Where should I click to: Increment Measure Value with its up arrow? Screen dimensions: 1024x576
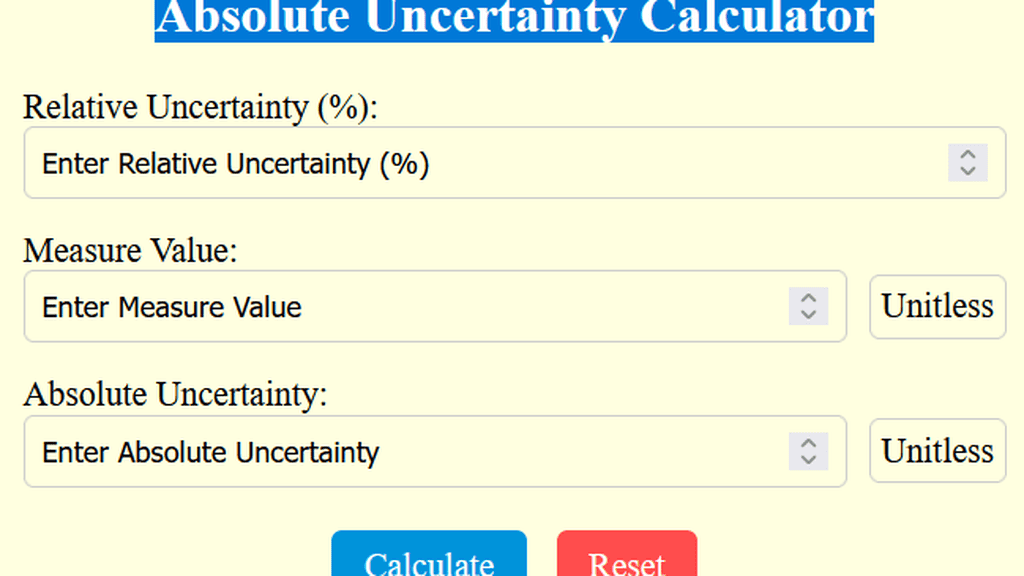(x=808, y=300)
